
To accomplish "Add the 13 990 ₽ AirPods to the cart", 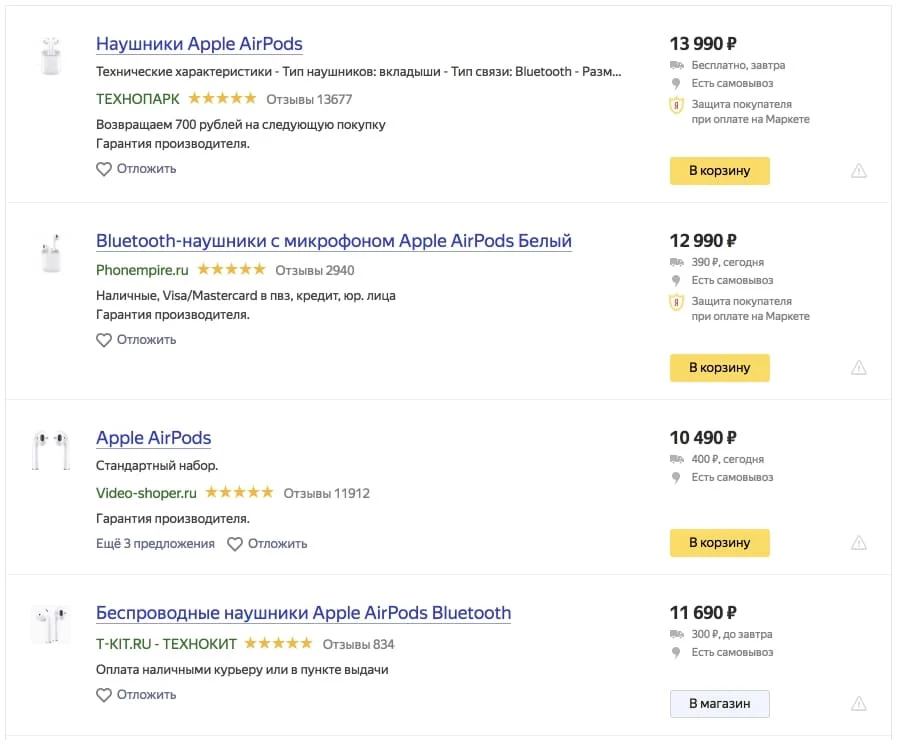I will (x=720, y=170).
